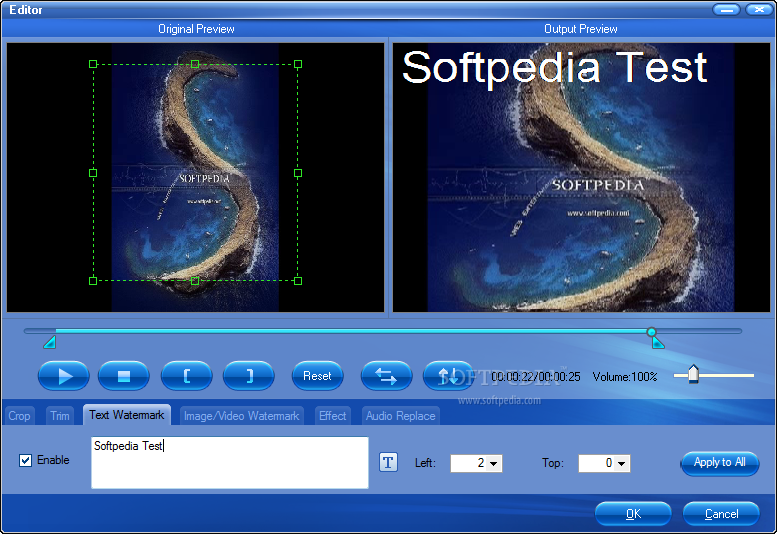Click the bottom-middle crop handle in Original Preview
777x534 pixels.
(x=195, y=281)
